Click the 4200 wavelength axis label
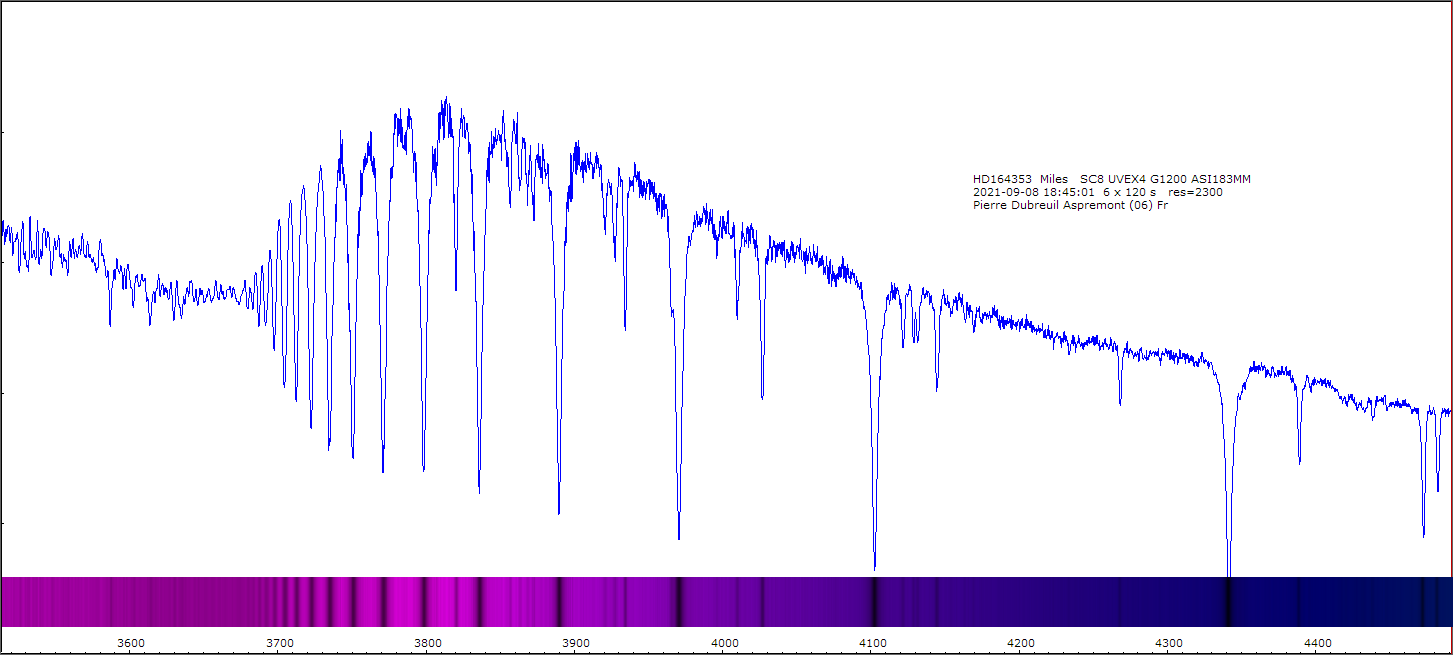 click(1021, 642)
